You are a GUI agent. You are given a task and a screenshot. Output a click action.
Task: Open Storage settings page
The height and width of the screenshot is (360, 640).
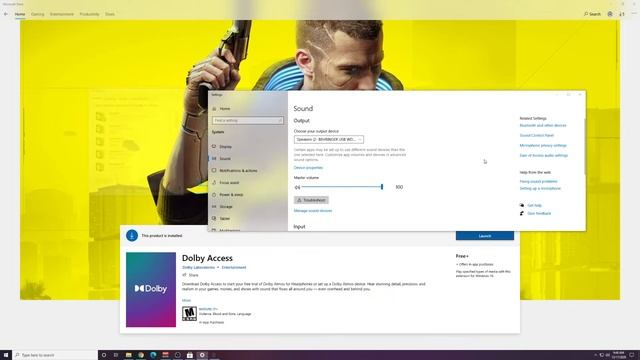[x=226, y=207]
